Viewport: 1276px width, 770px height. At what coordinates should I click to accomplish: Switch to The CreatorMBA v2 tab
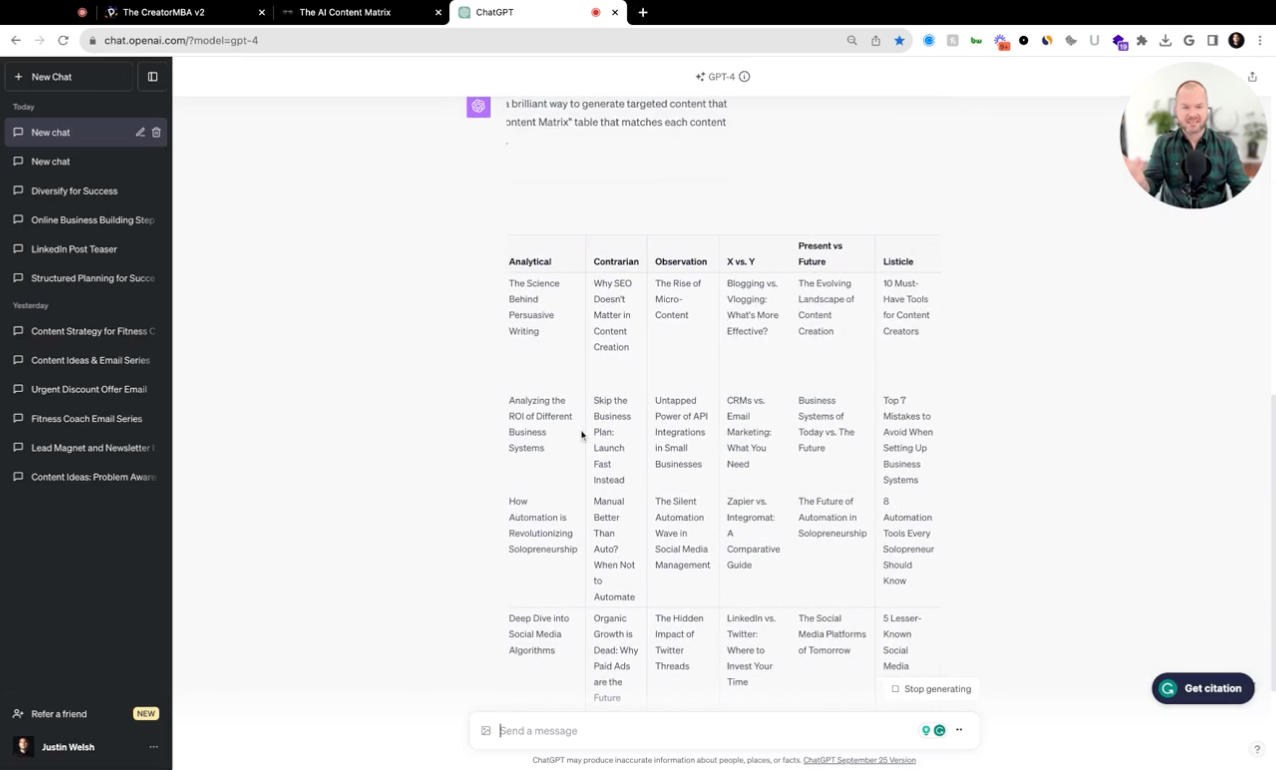163,12
